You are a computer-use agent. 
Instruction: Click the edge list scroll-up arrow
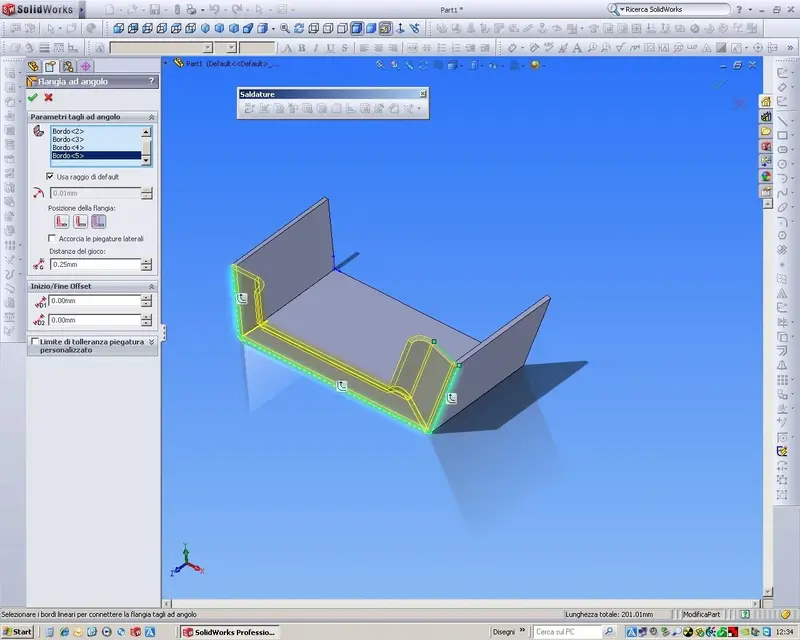146,132
